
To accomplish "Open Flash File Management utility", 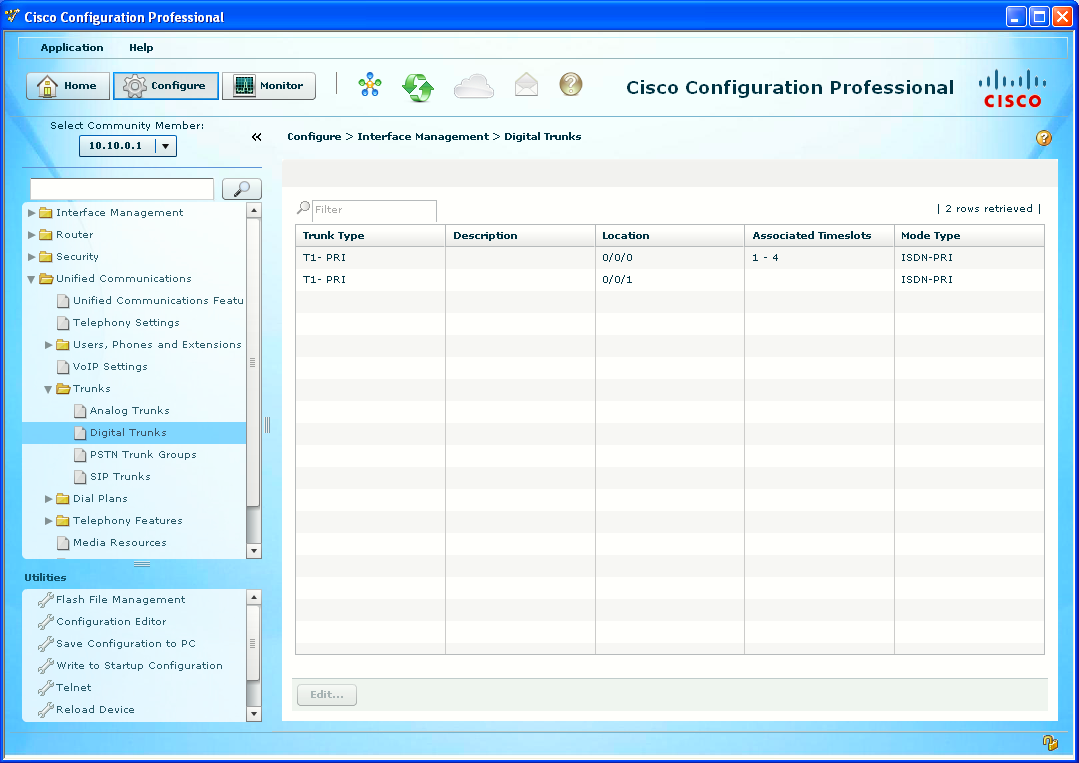I will tap(120, 600).
